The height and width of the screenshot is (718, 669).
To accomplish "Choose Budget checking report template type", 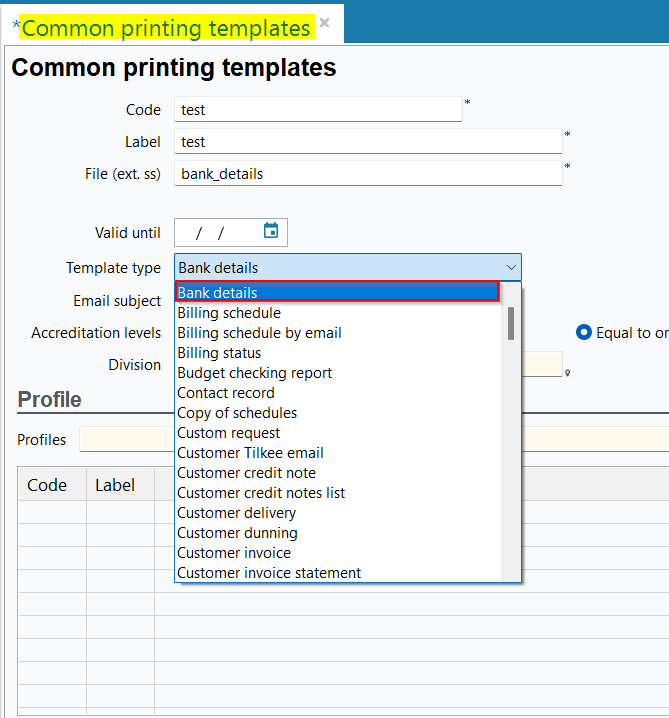I will point(254,373).
